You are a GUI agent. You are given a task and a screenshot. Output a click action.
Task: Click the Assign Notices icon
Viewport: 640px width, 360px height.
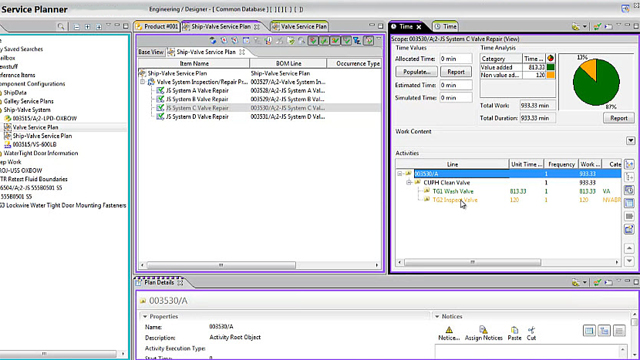point(483,330)
